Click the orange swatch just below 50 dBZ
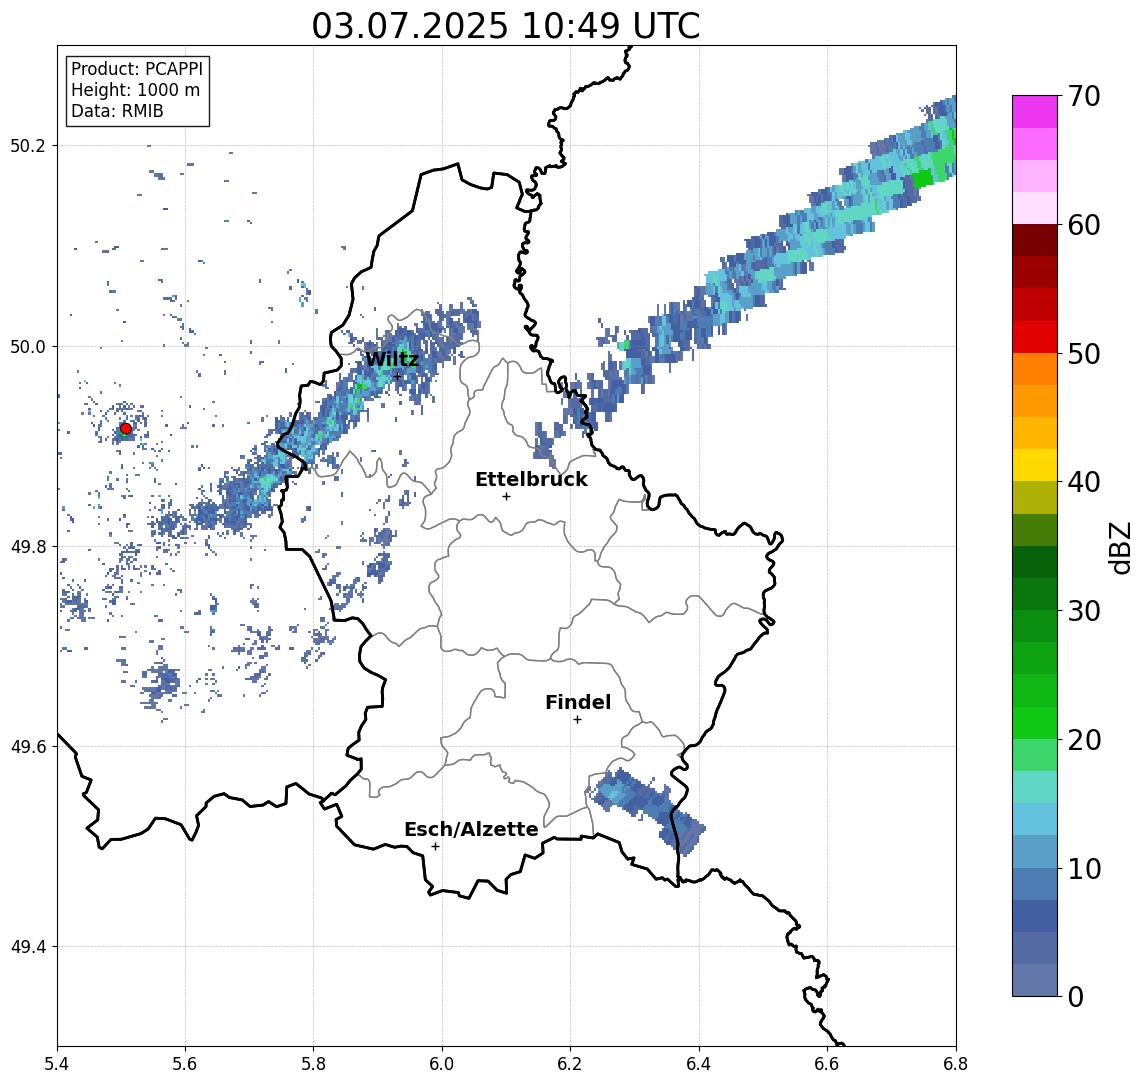1145x1084 pixels. tap(1035, 369)
